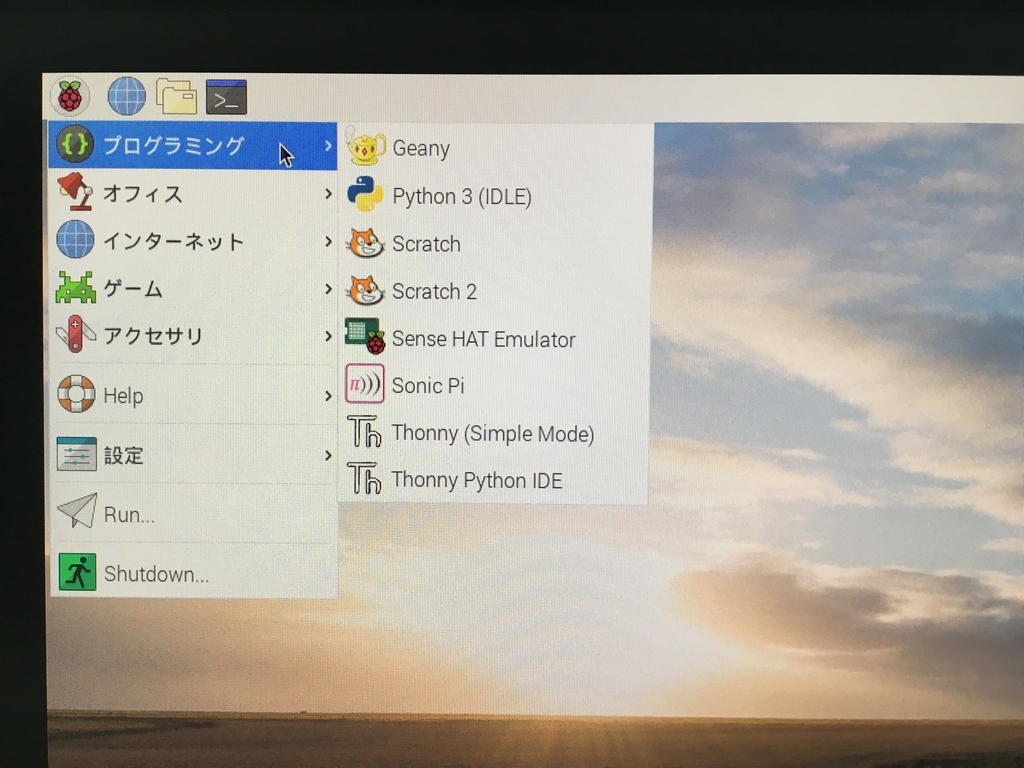The image size is (1024, 768).
Task: Click the Sense HAT Emulator text
Action: coord(483,340)
